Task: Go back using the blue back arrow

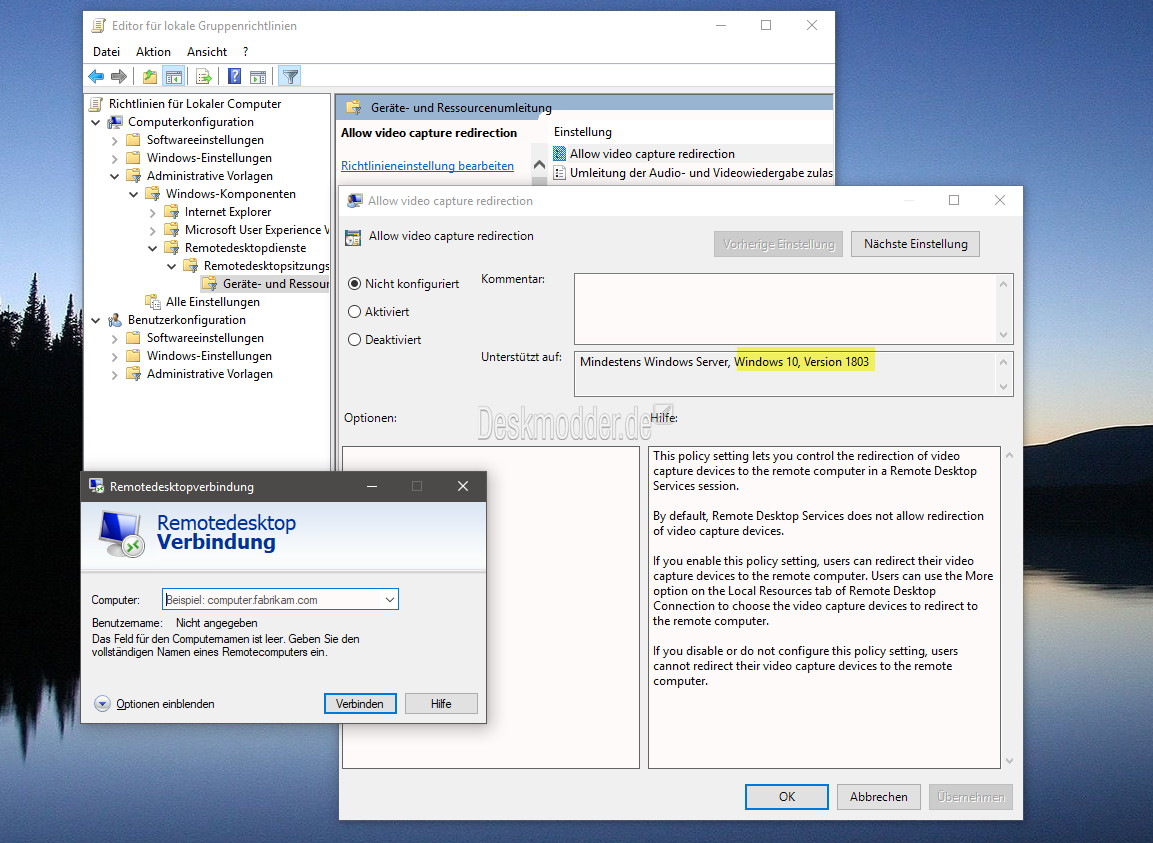Action: pyautogui.click(x=96, y=77)
